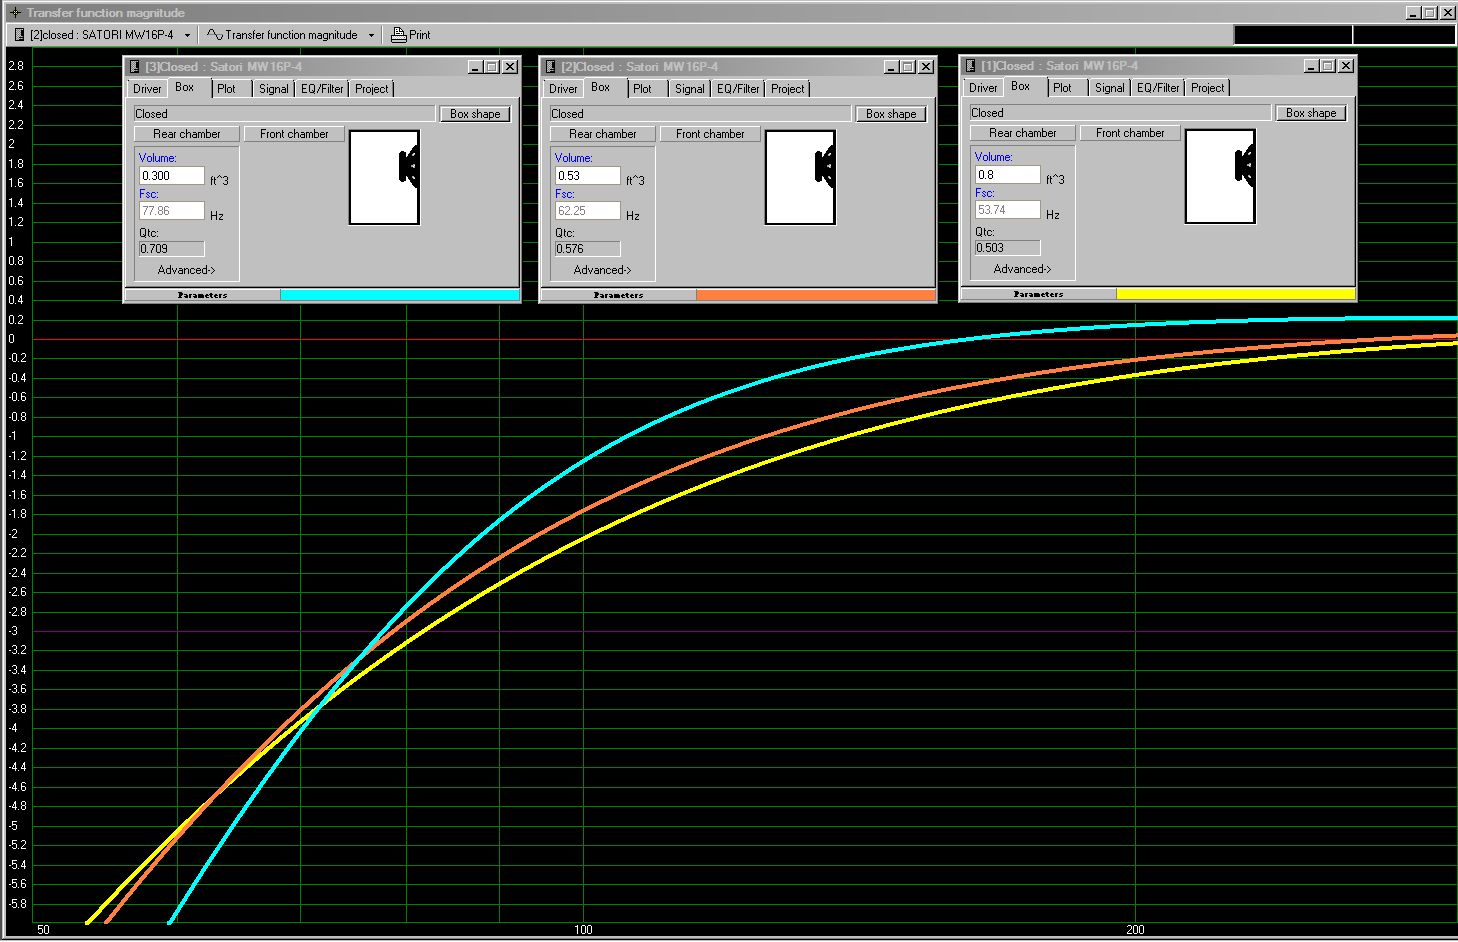Click 'Rear chamber' in the [1]Closed window
1458x942 pixels.
point(1023,133)
